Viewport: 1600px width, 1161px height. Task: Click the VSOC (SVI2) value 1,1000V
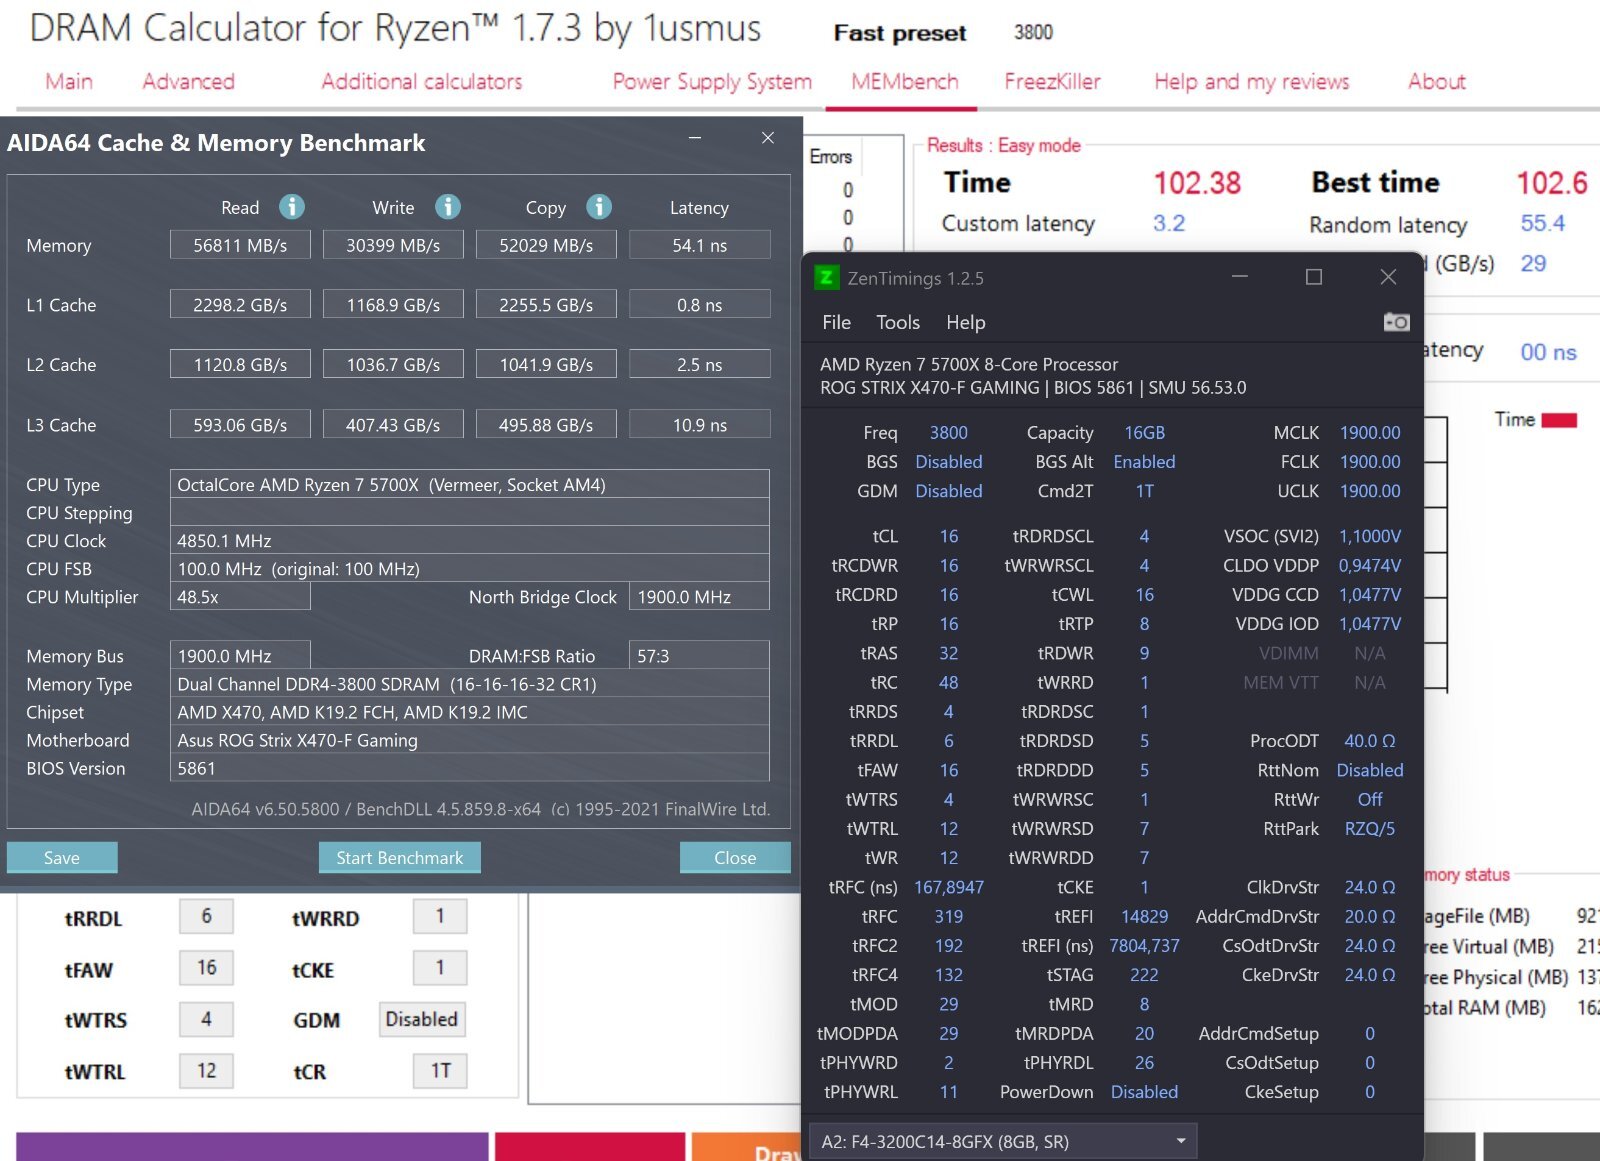point(1370,536)
